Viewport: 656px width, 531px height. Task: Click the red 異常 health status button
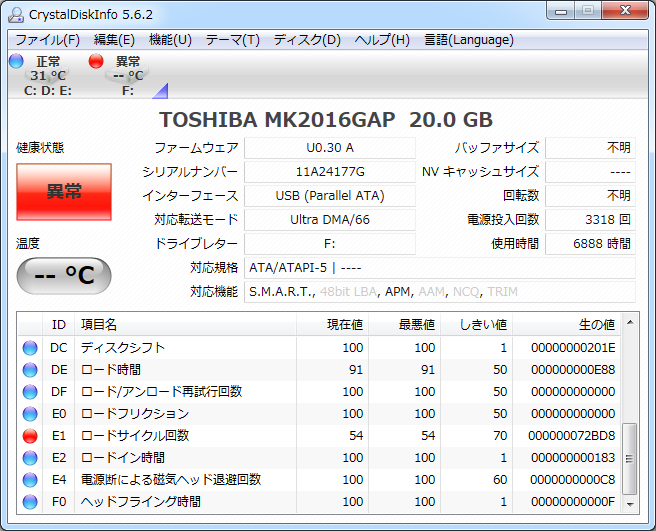tap(64, 192)
